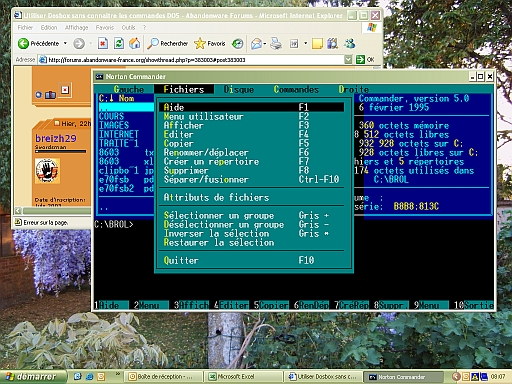Click the 5Copier function key button

pos(271,305)
